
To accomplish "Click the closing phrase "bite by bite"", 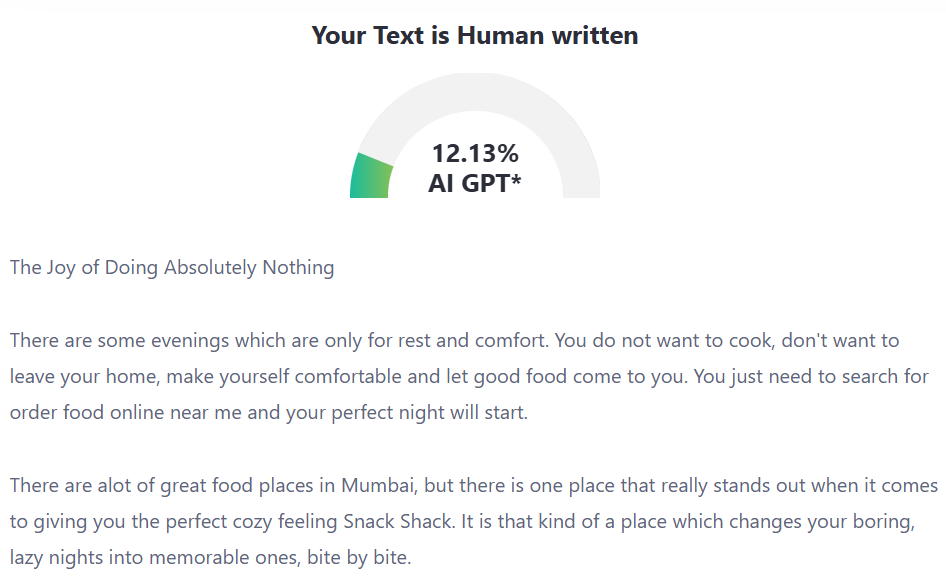I will pos(359,558).
